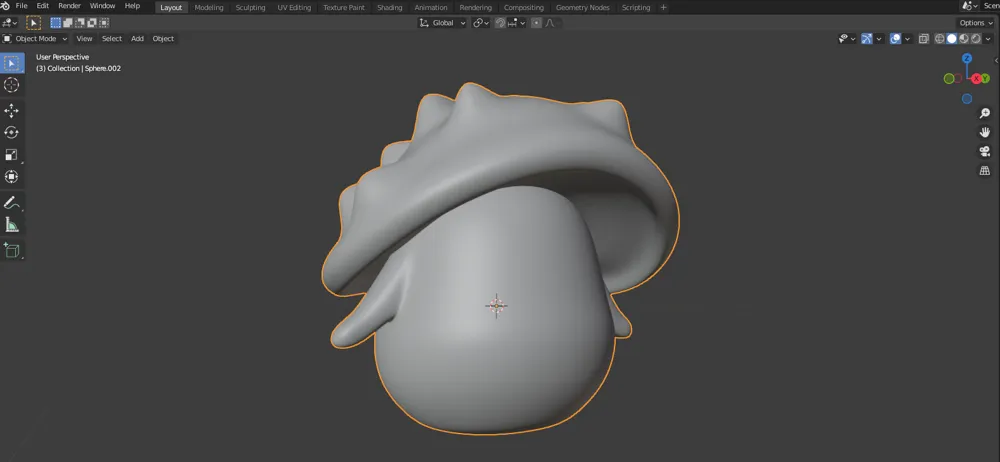
Task: Switch to Material Preview shading
Action: pyautogui.click(x=964, y=39)
